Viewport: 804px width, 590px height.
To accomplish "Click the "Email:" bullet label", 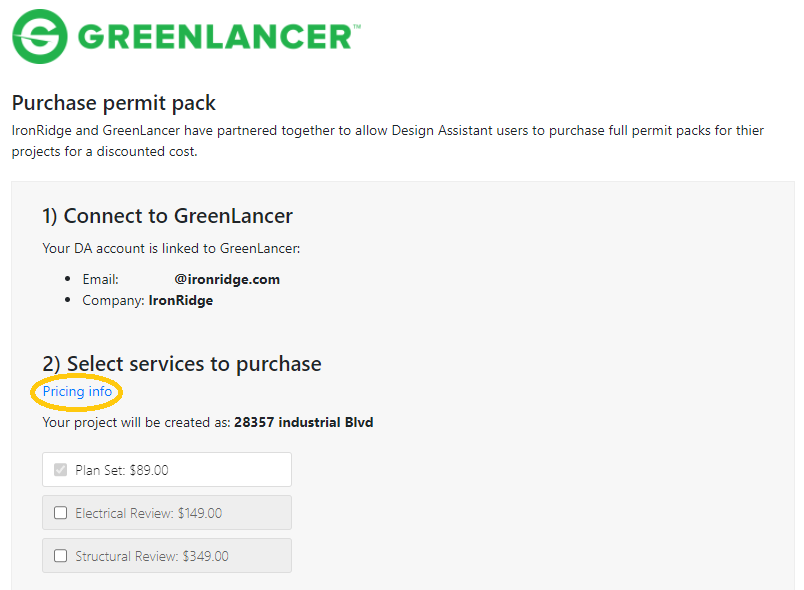I will [x=101, y=280].
